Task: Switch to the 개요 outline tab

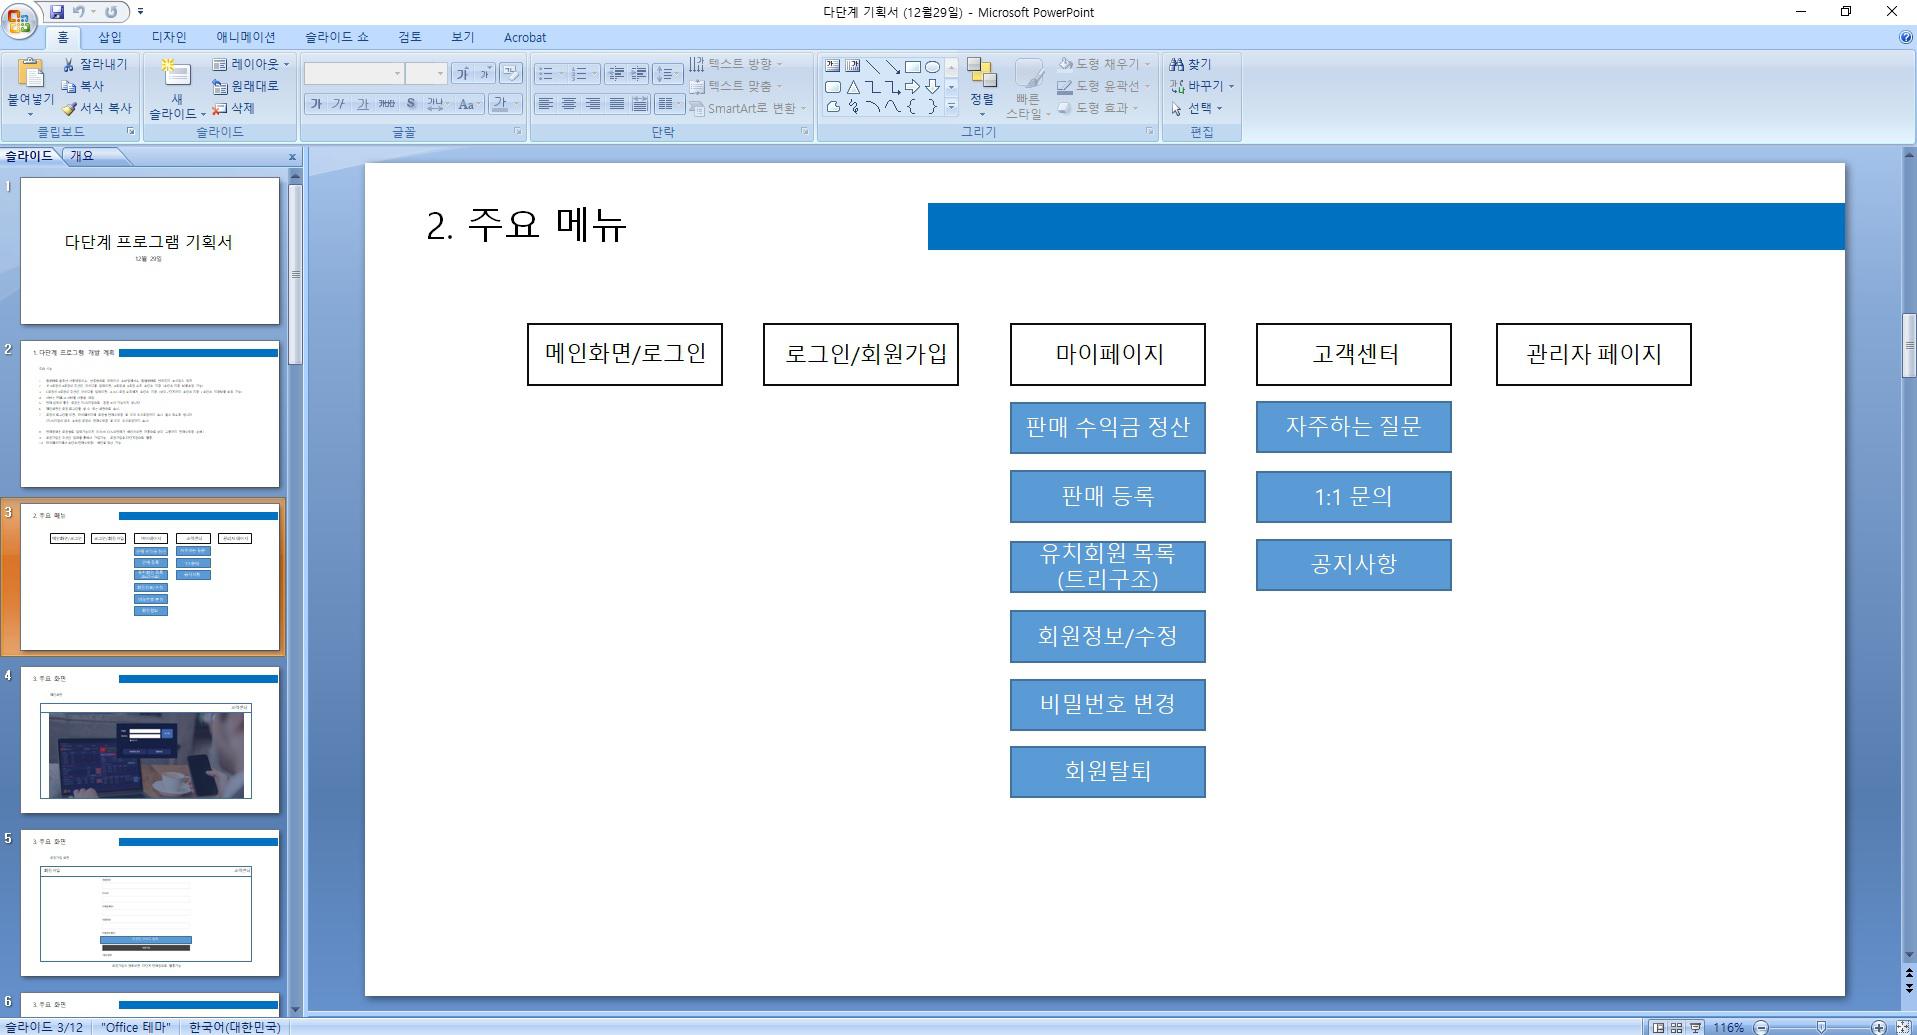Action: click(x=81, y=156)
